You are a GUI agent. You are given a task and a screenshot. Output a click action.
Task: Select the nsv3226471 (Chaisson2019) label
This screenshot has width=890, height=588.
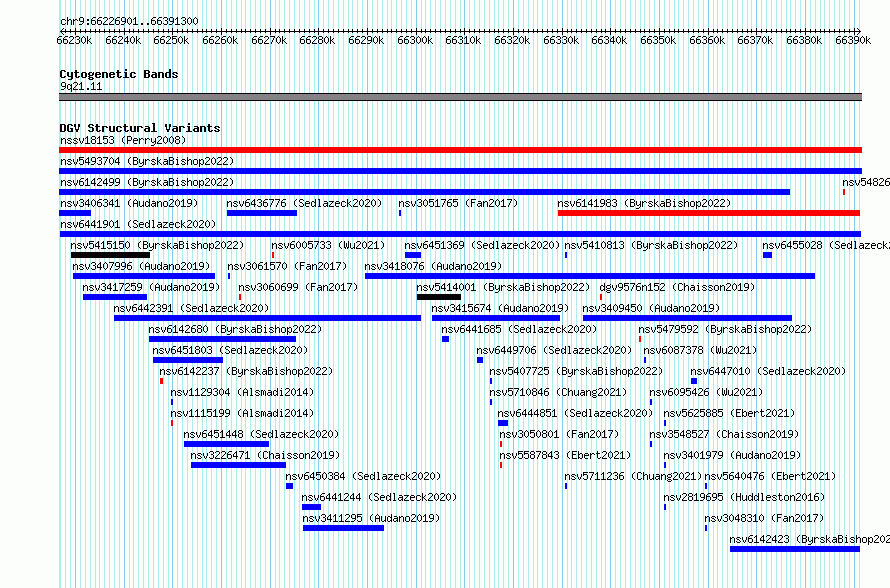[x=265, y=455]
